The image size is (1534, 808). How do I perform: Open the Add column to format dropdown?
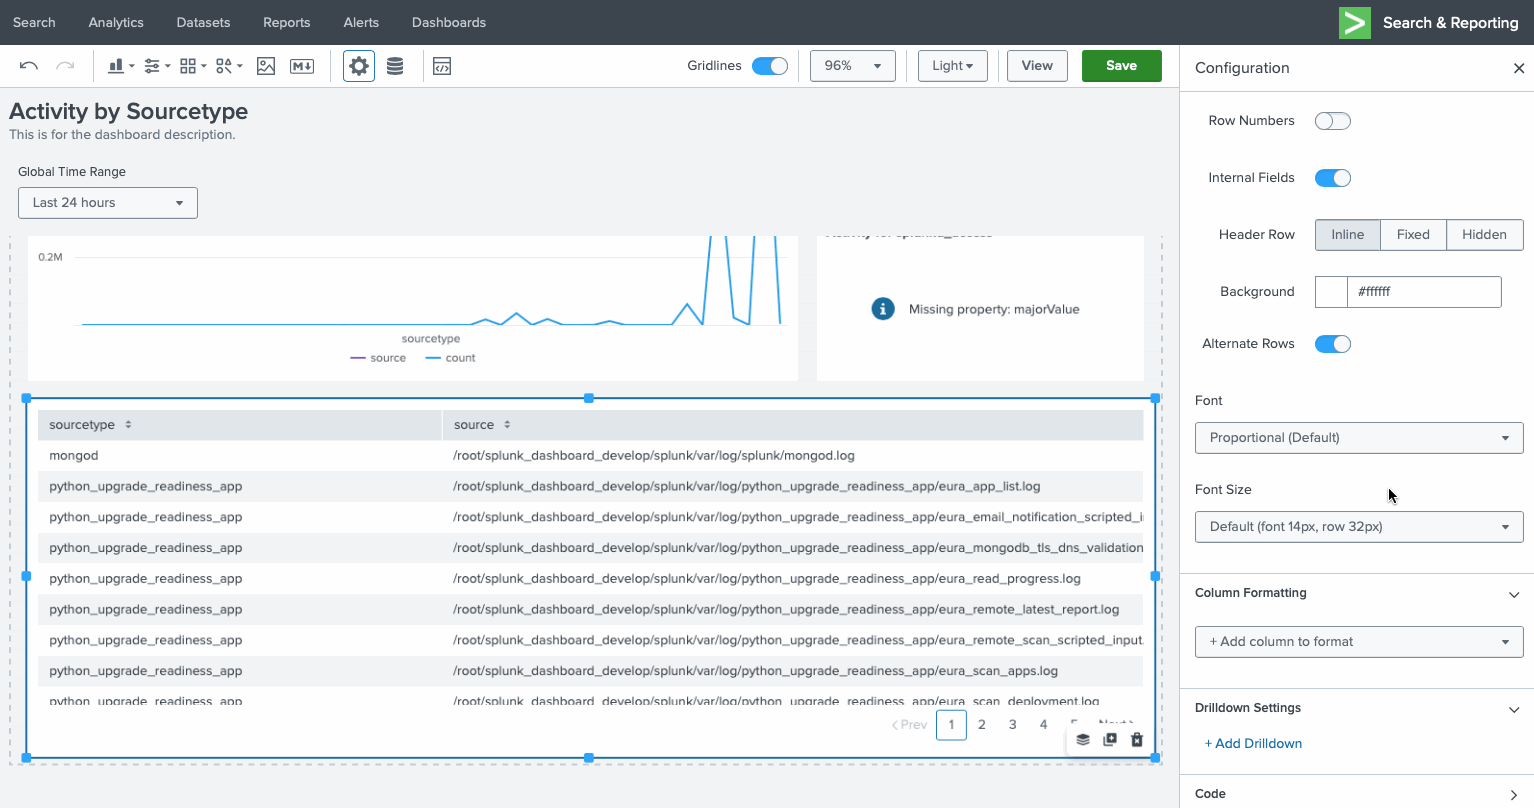[1358, 642]
